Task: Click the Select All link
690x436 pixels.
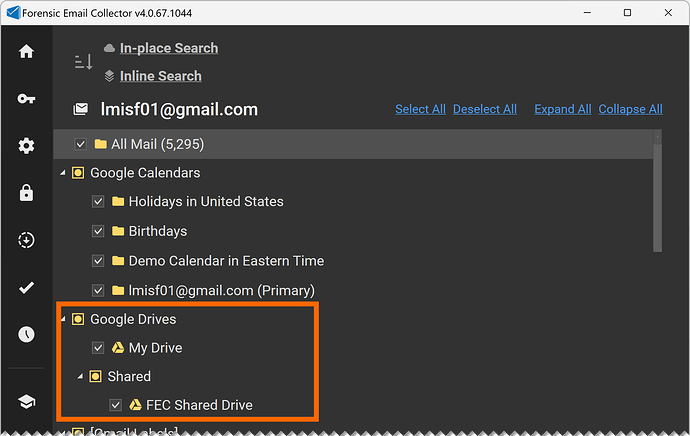Action: [420, 109]
